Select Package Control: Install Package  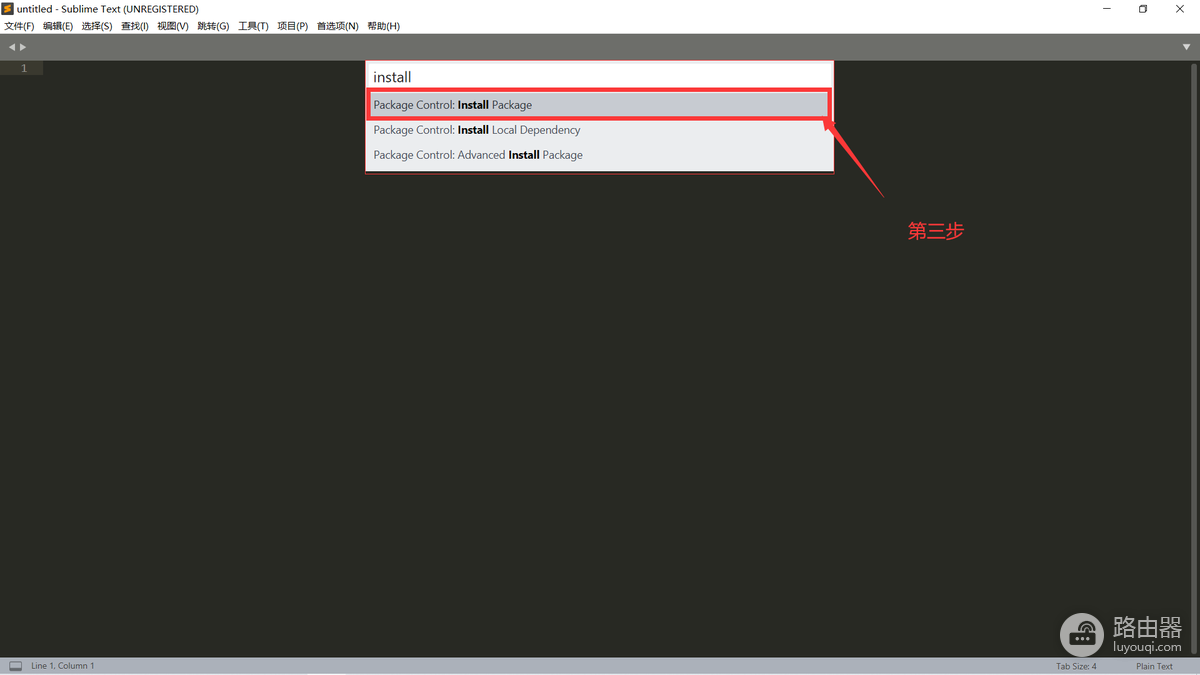(599, 105)
